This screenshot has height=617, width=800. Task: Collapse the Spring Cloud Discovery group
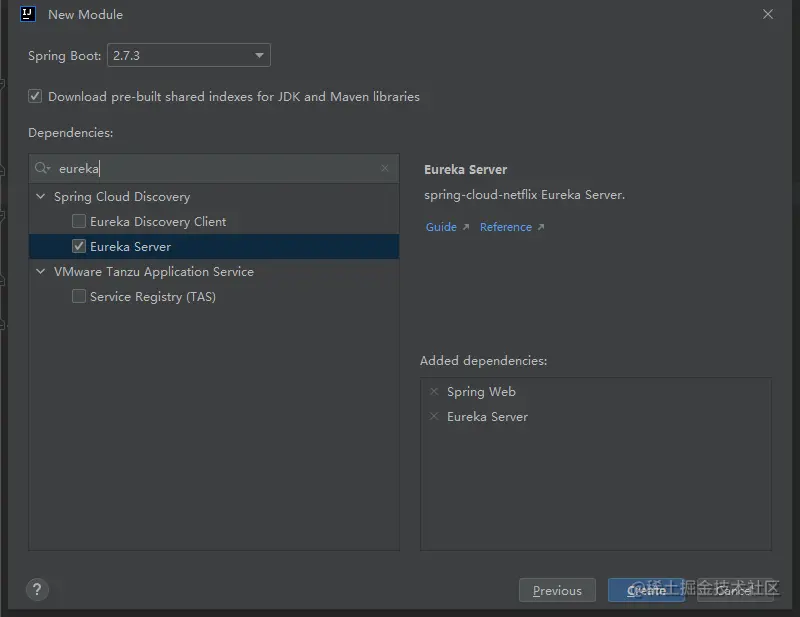point(41,196)
